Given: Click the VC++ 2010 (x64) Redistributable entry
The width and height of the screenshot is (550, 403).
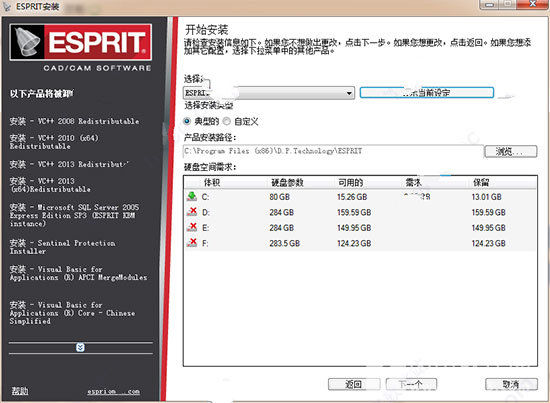Looking at the screenshot, I should click(x=54, y=142).
